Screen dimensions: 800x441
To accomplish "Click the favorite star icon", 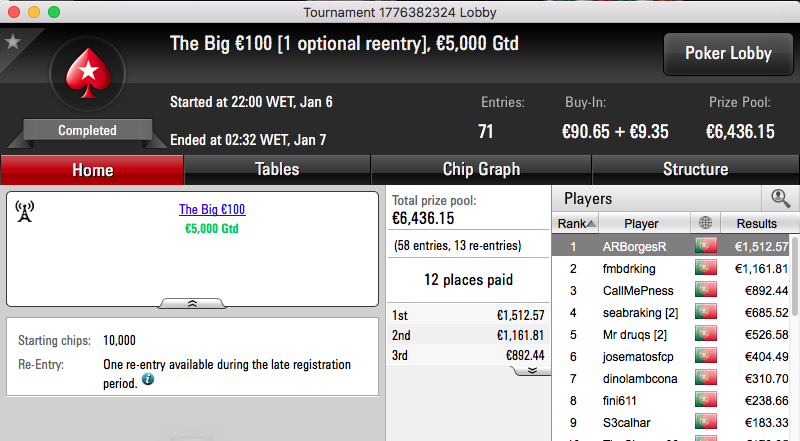I will (x=13, y=42).
